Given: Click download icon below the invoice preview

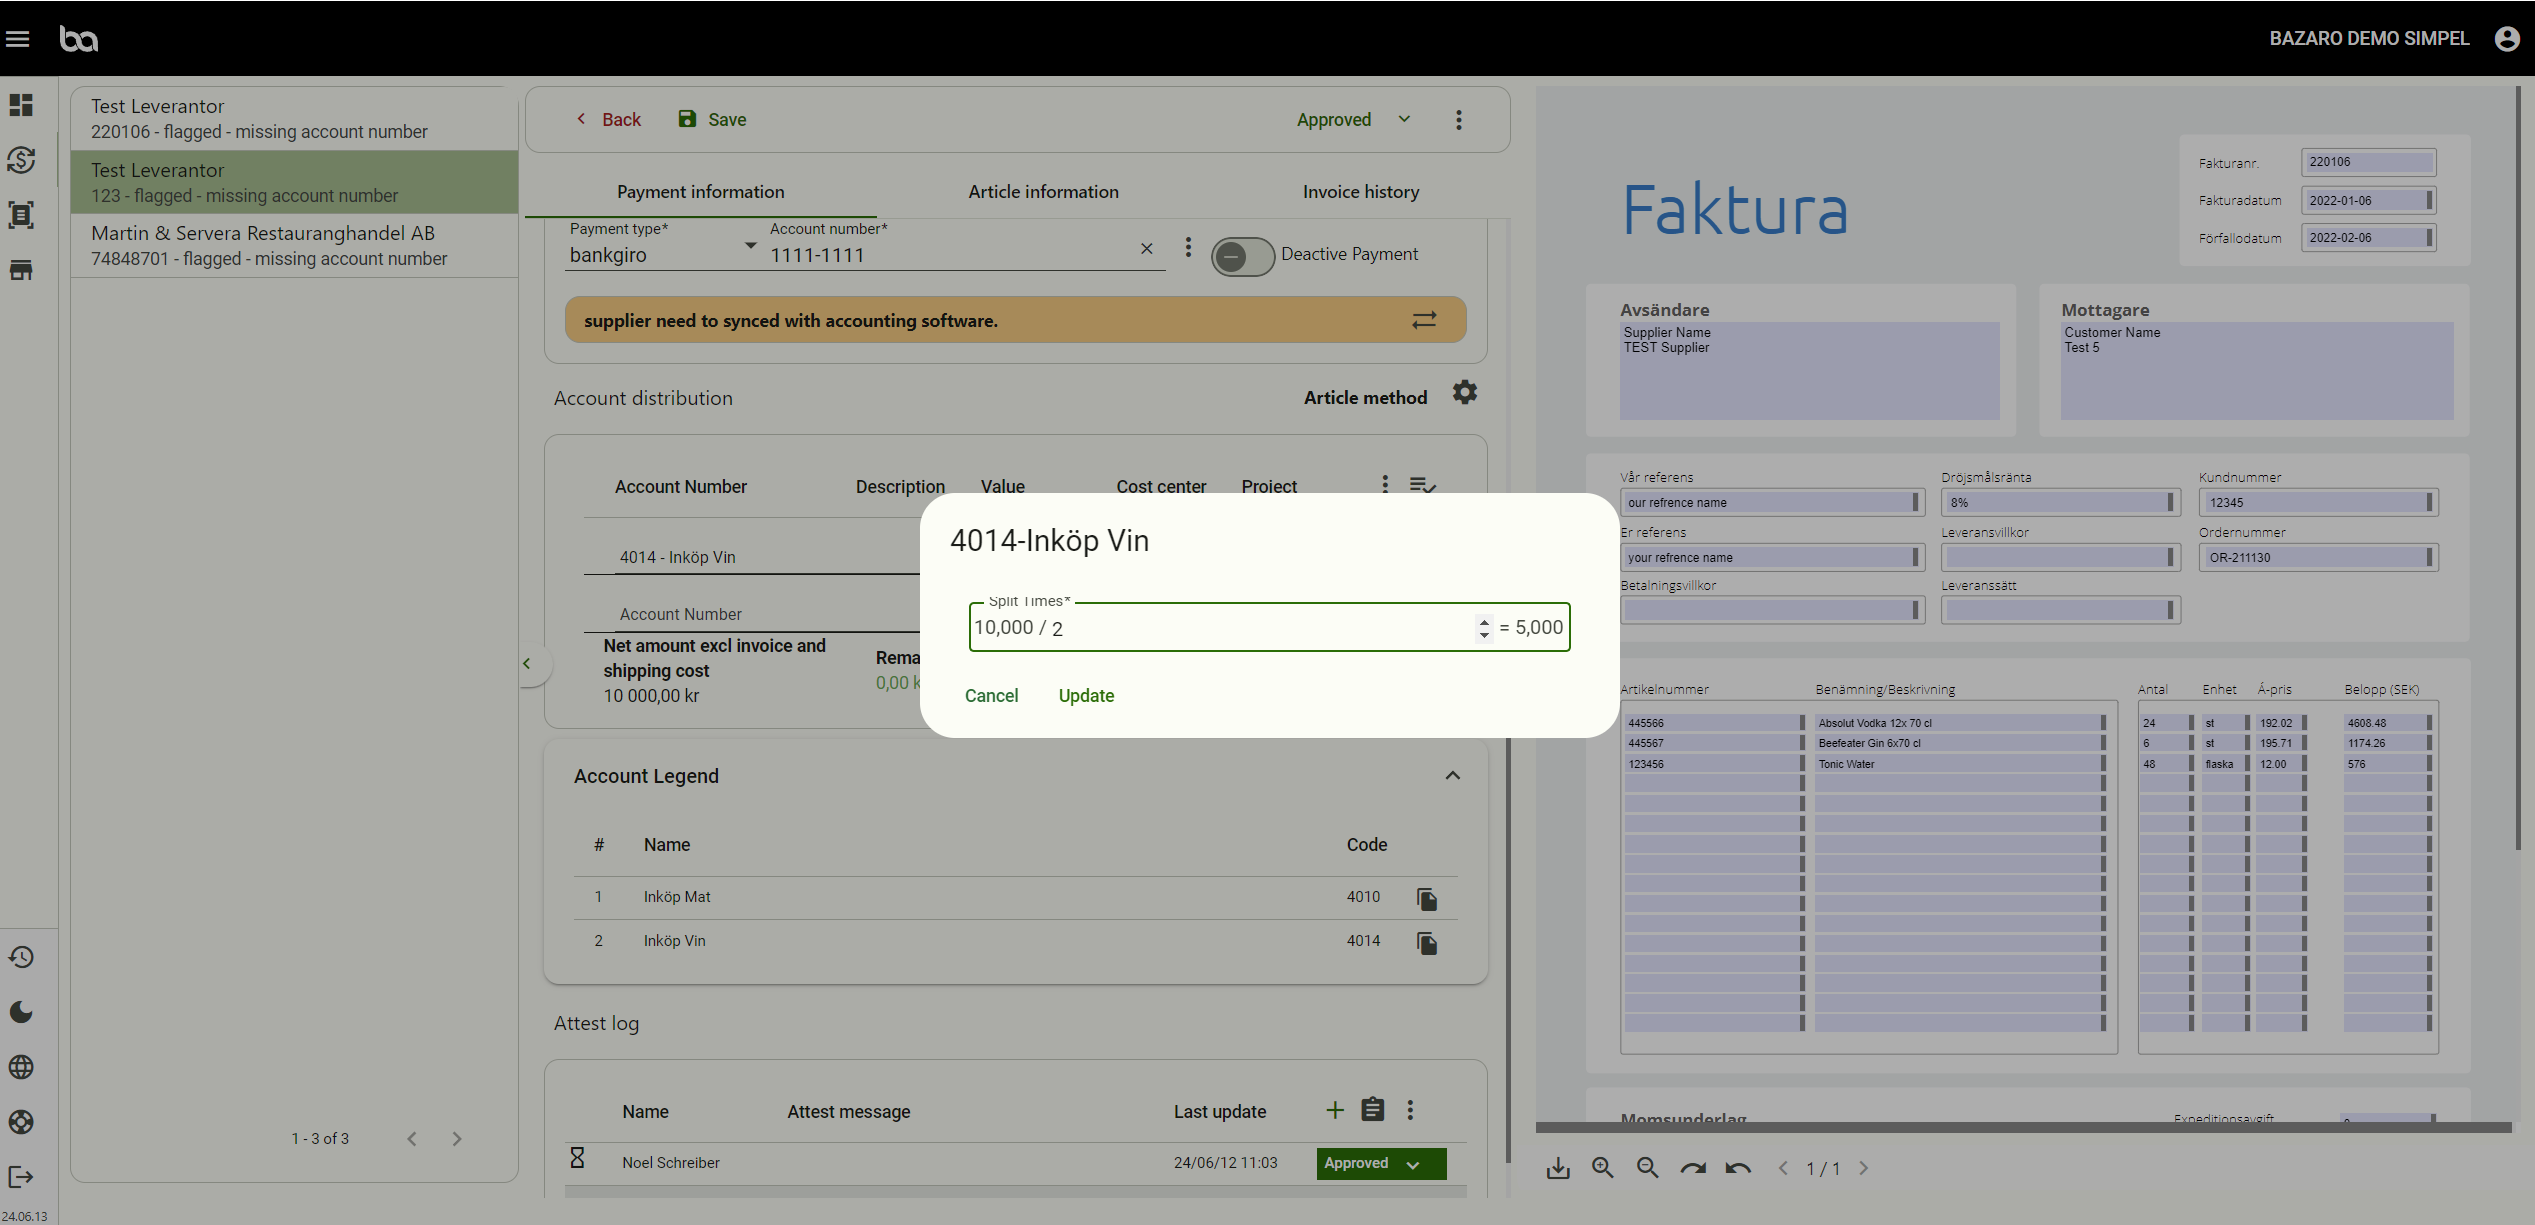Looking at the screenshot, I should [x=1558, y=1168].
